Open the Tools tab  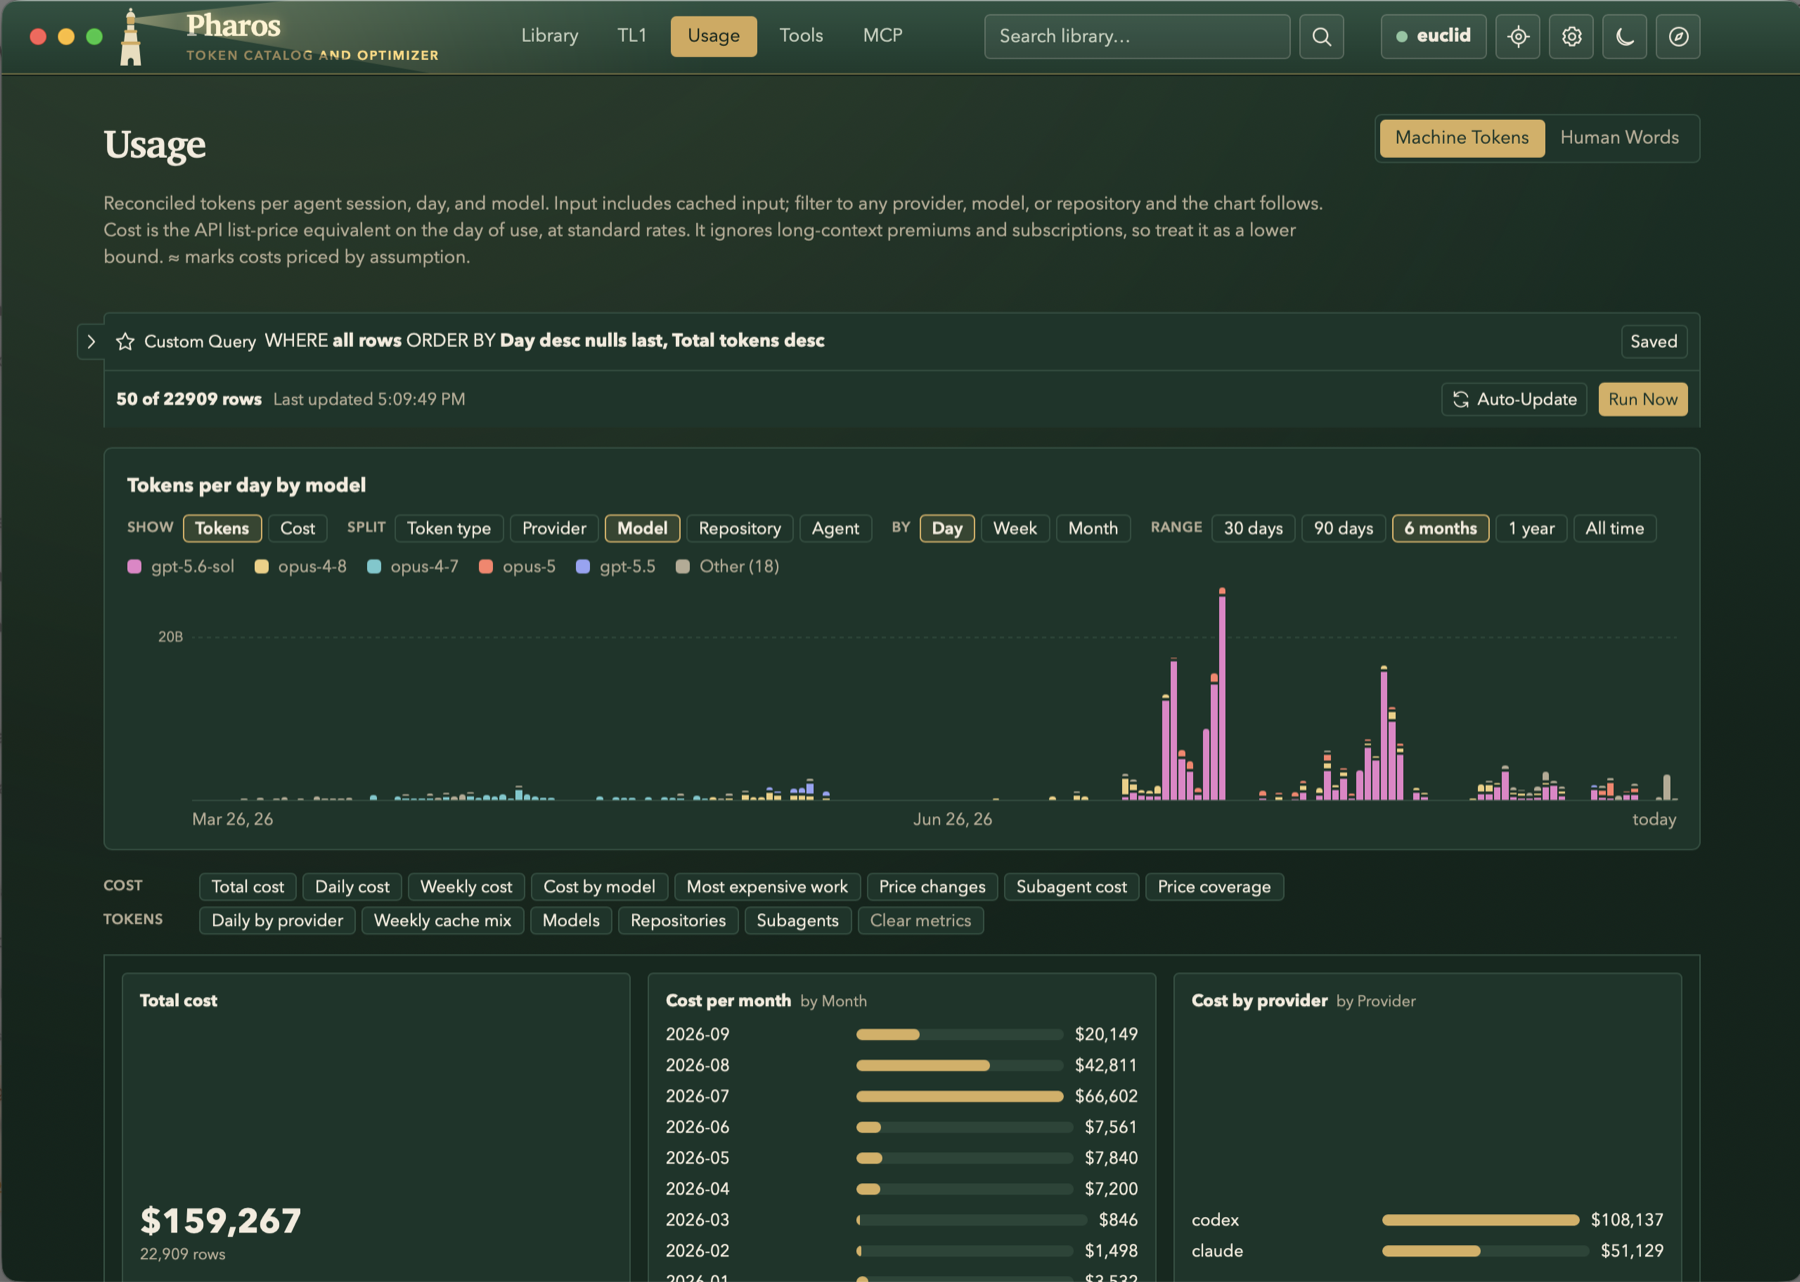[x=801, y=36]
